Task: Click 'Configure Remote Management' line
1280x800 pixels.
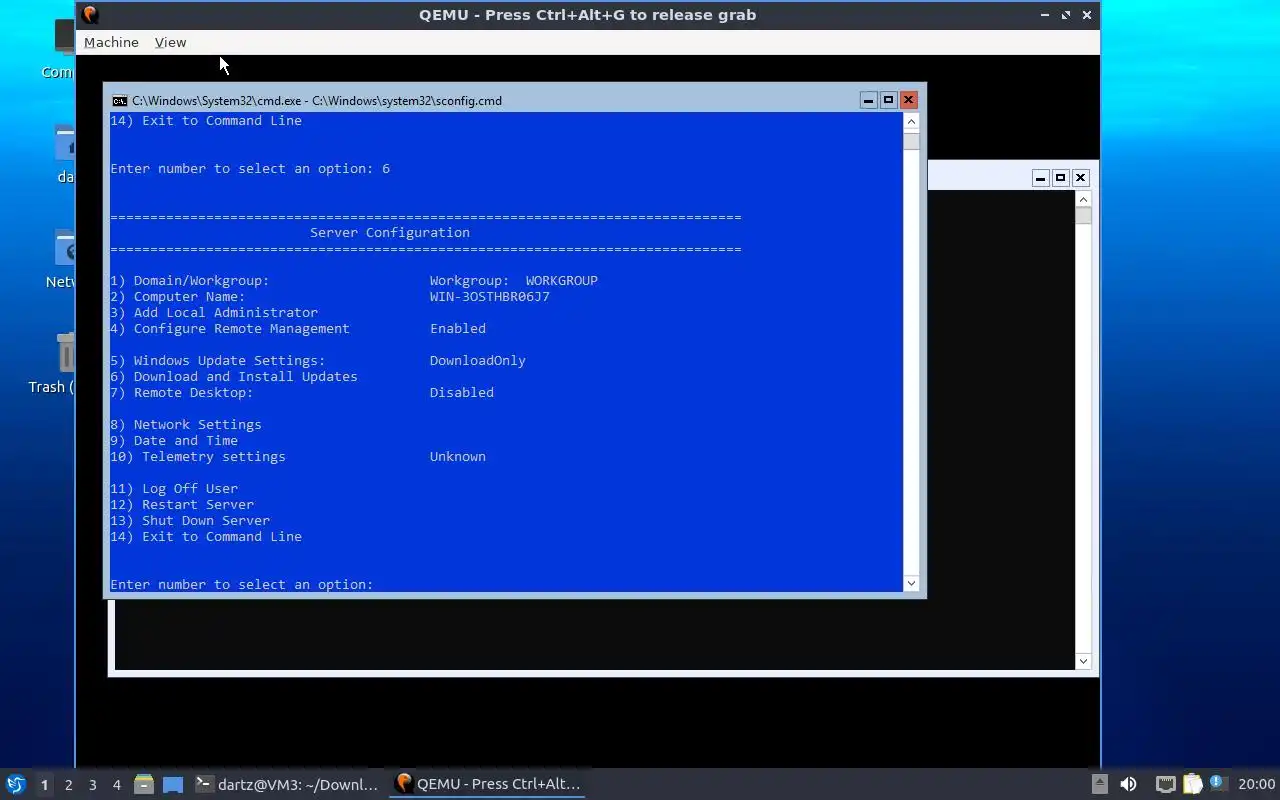Action: pyautogui.click(x=230, y=328)
